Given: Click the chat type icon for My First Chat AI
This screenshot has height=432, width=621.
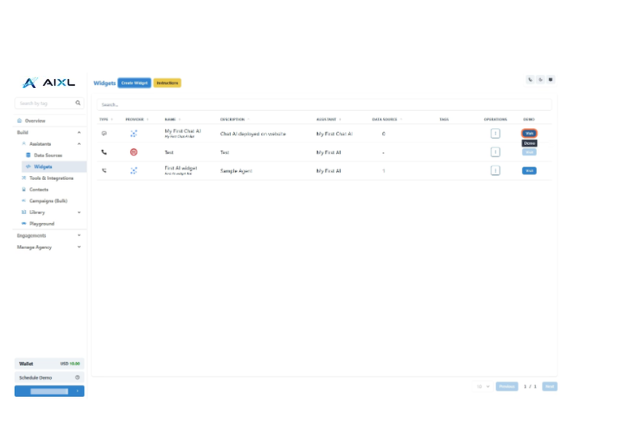Looking at the screenshot, I should point(104,133).
